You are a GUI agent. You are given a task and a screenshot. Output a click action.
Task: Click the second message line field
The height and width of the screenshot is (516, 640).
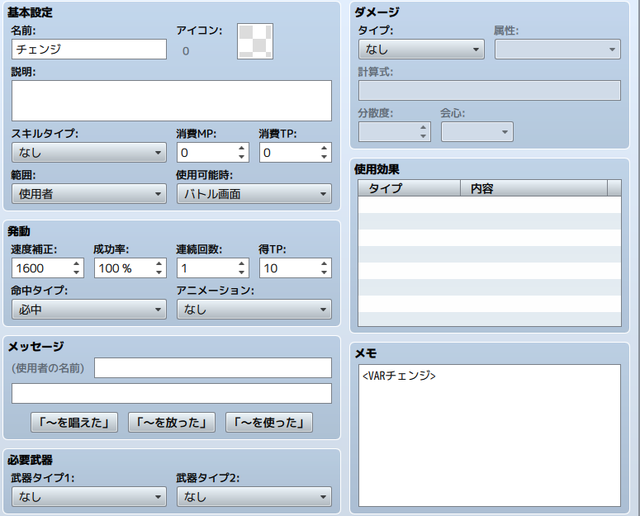[171, 394]
